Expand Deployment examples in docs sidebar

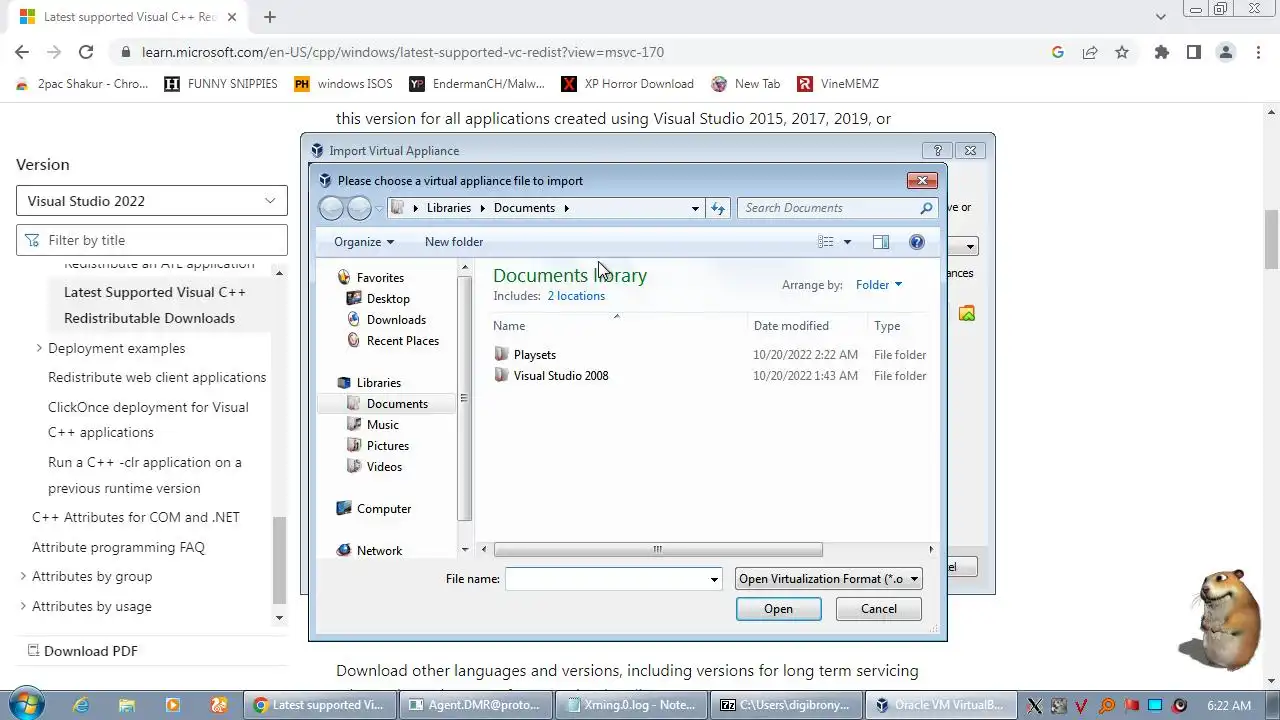(39, 348)
